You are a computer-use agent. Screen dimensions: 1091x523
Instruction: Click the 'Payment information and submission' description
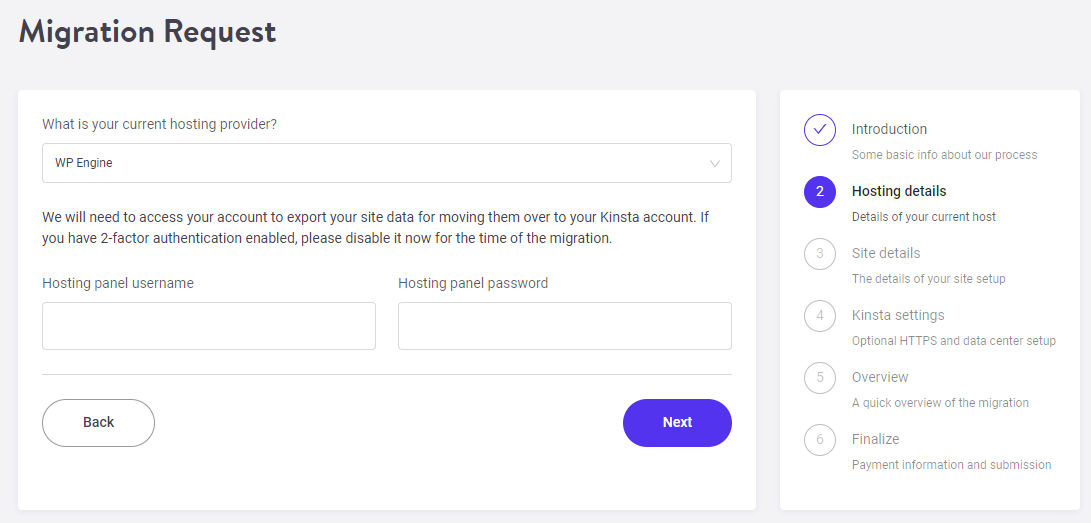tap(951, 465)
